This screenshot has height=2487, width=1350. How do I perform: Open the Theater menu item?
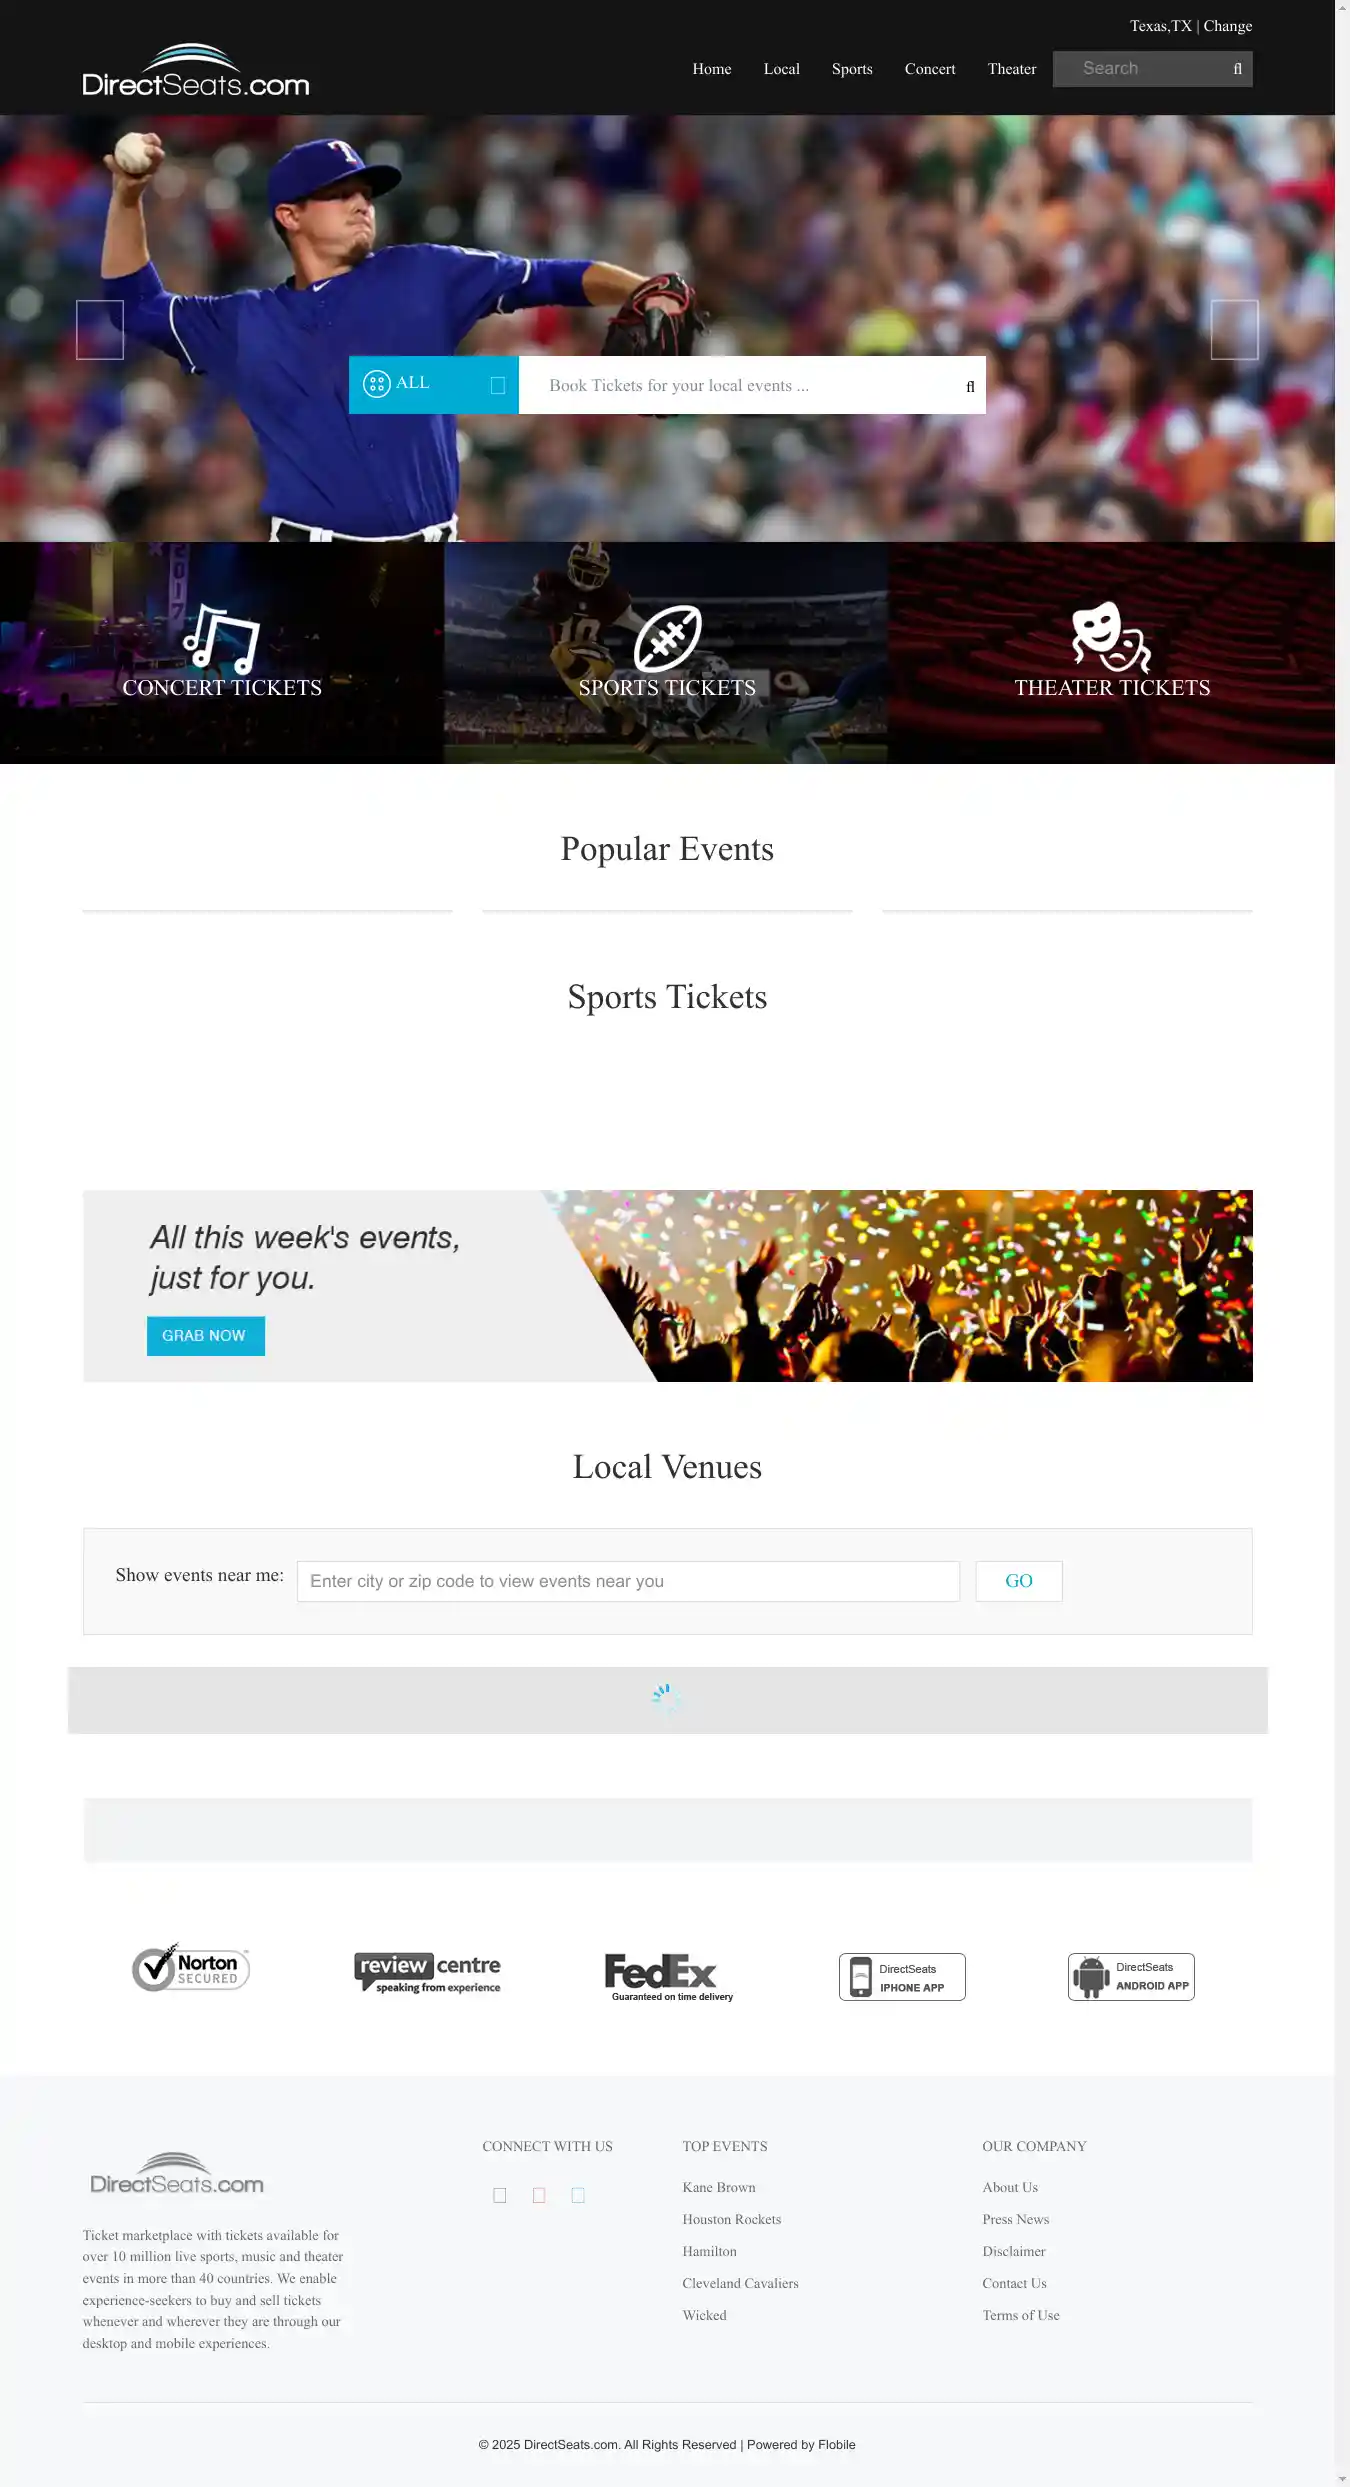pos(1012,69)
